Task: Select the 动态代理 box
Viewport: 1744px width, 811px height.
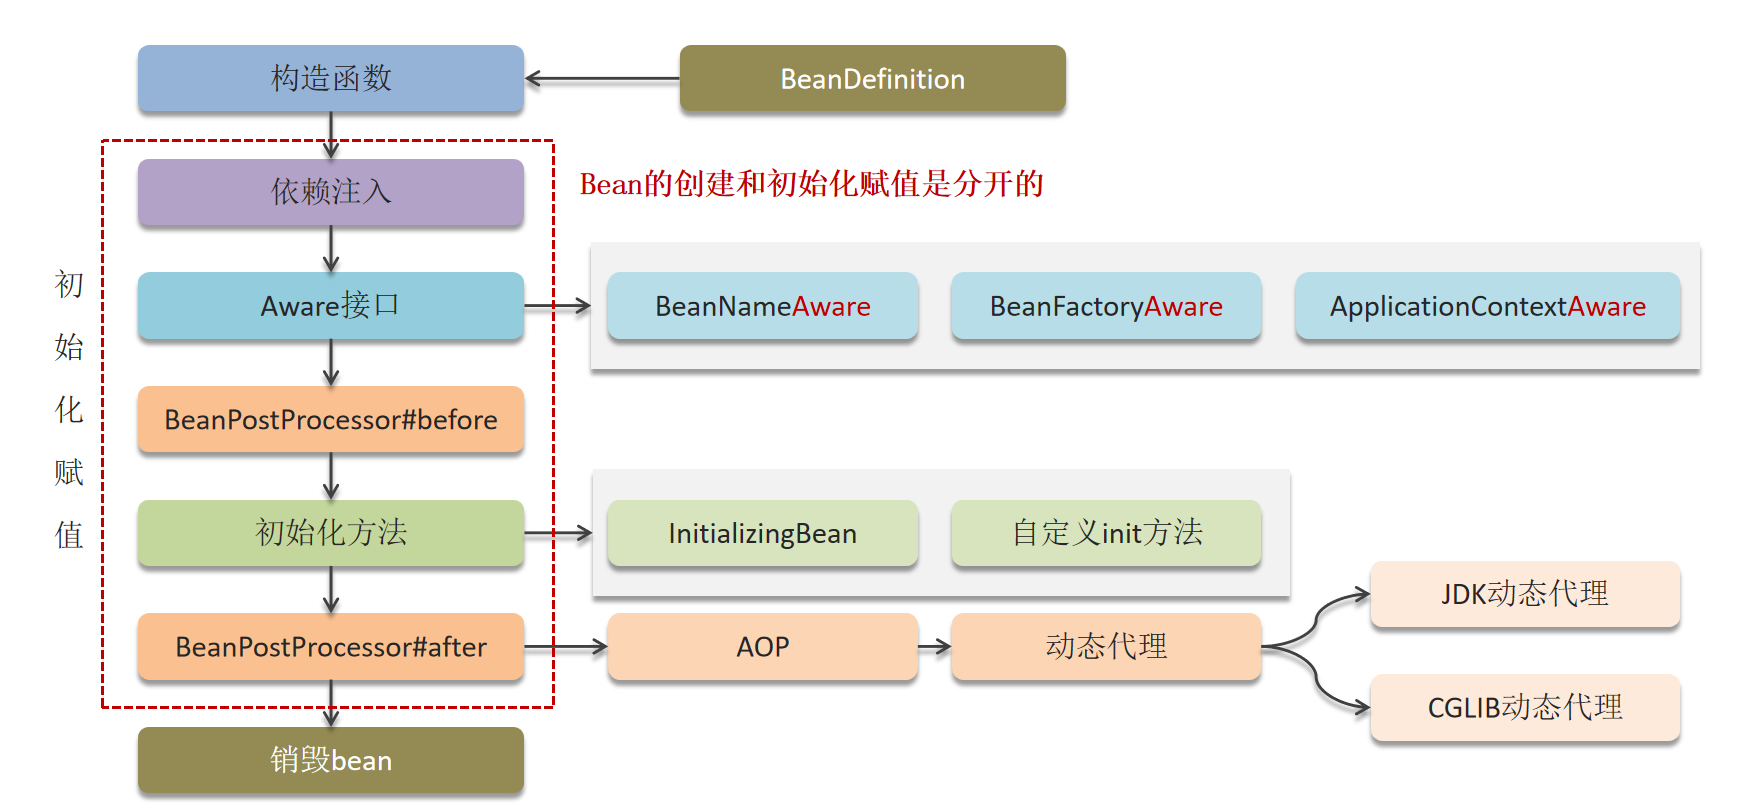Action: 1106,647
